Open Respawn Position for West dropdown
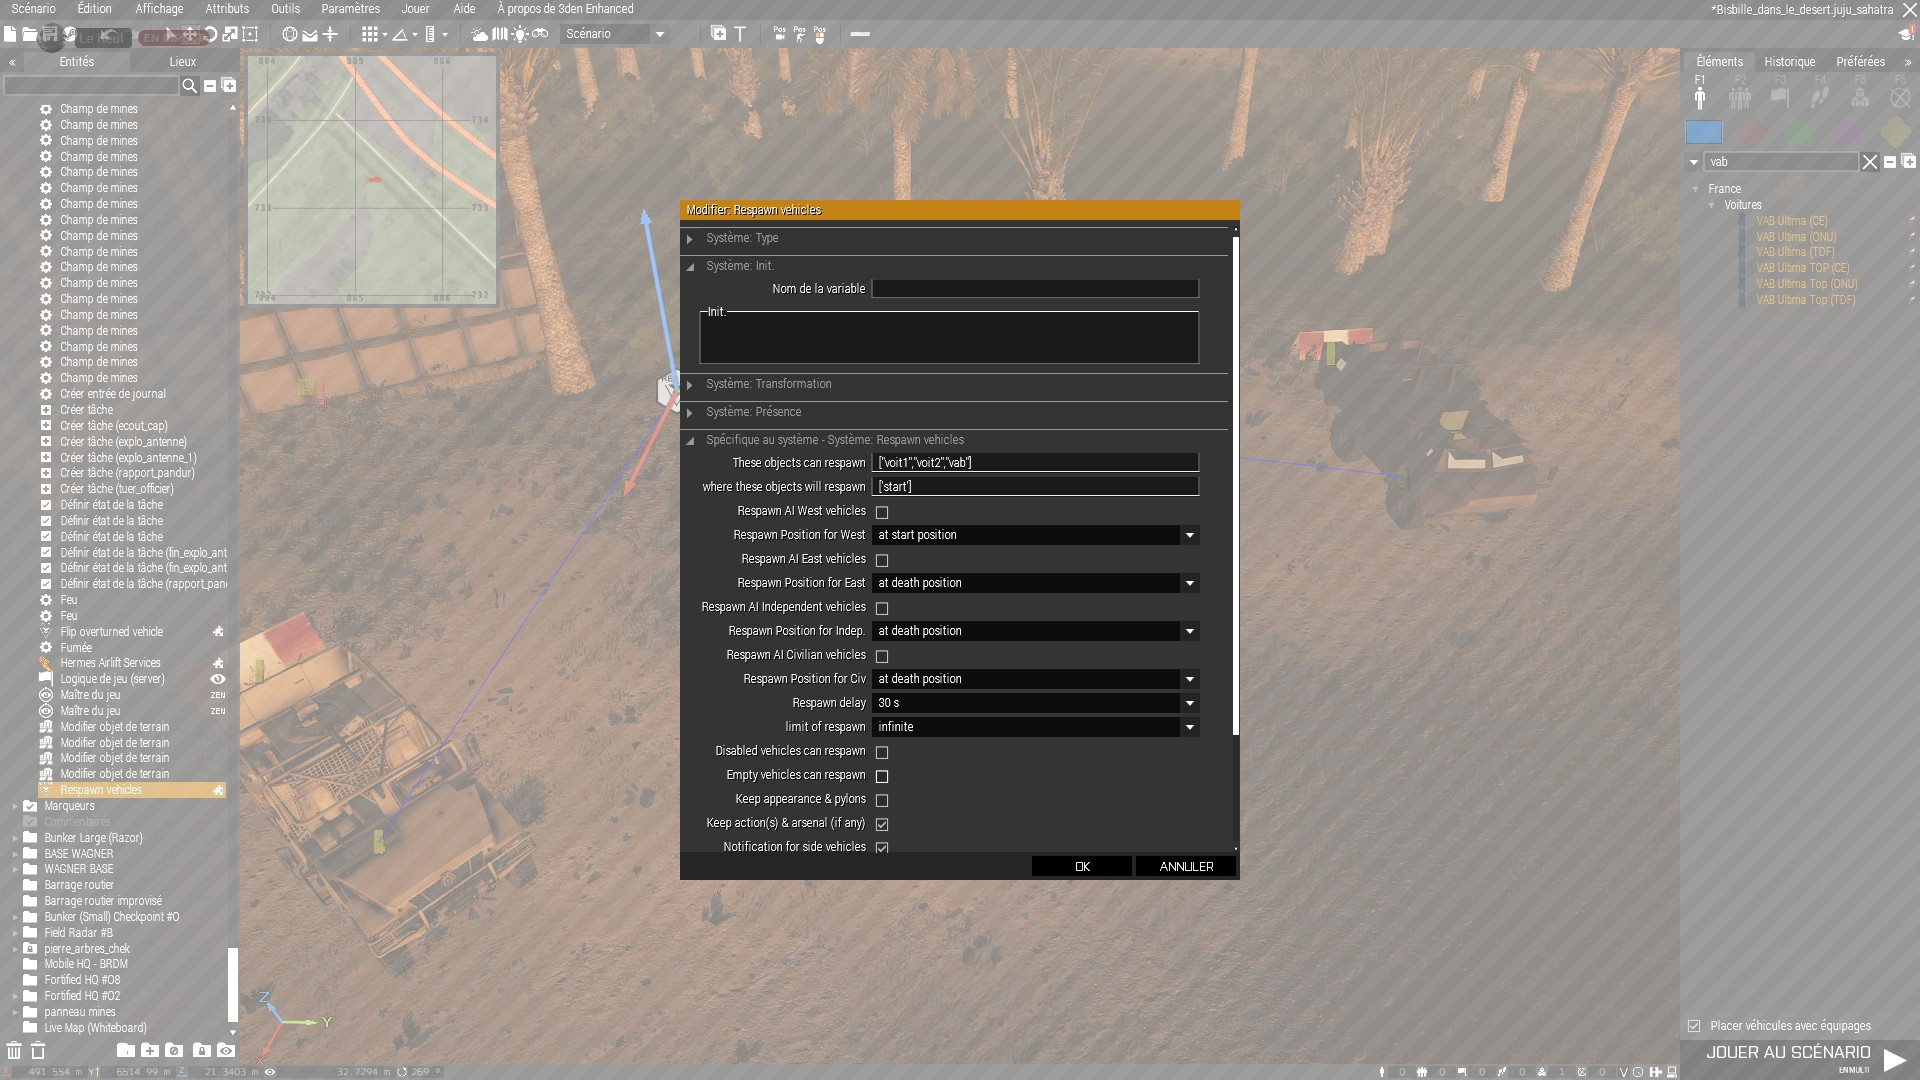The image size is (1920, 1080). (x=1189, y=535)
